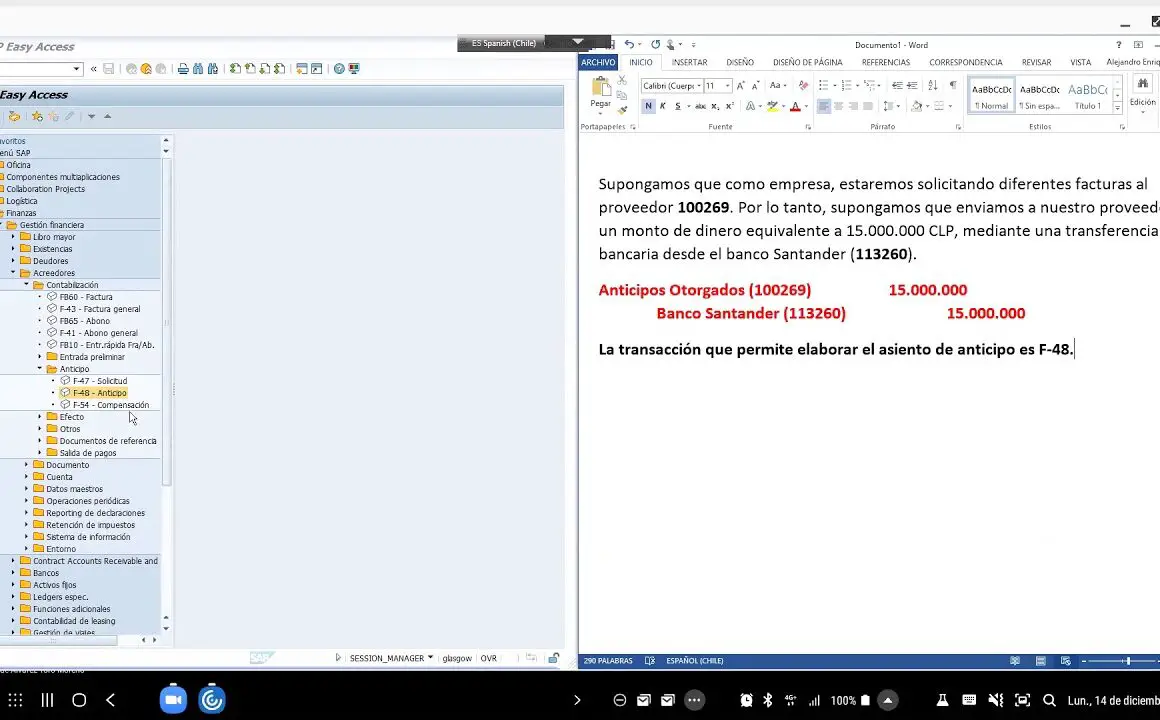
Task: Open Zoom app in taskbar
Action: [x=173, y=700]
